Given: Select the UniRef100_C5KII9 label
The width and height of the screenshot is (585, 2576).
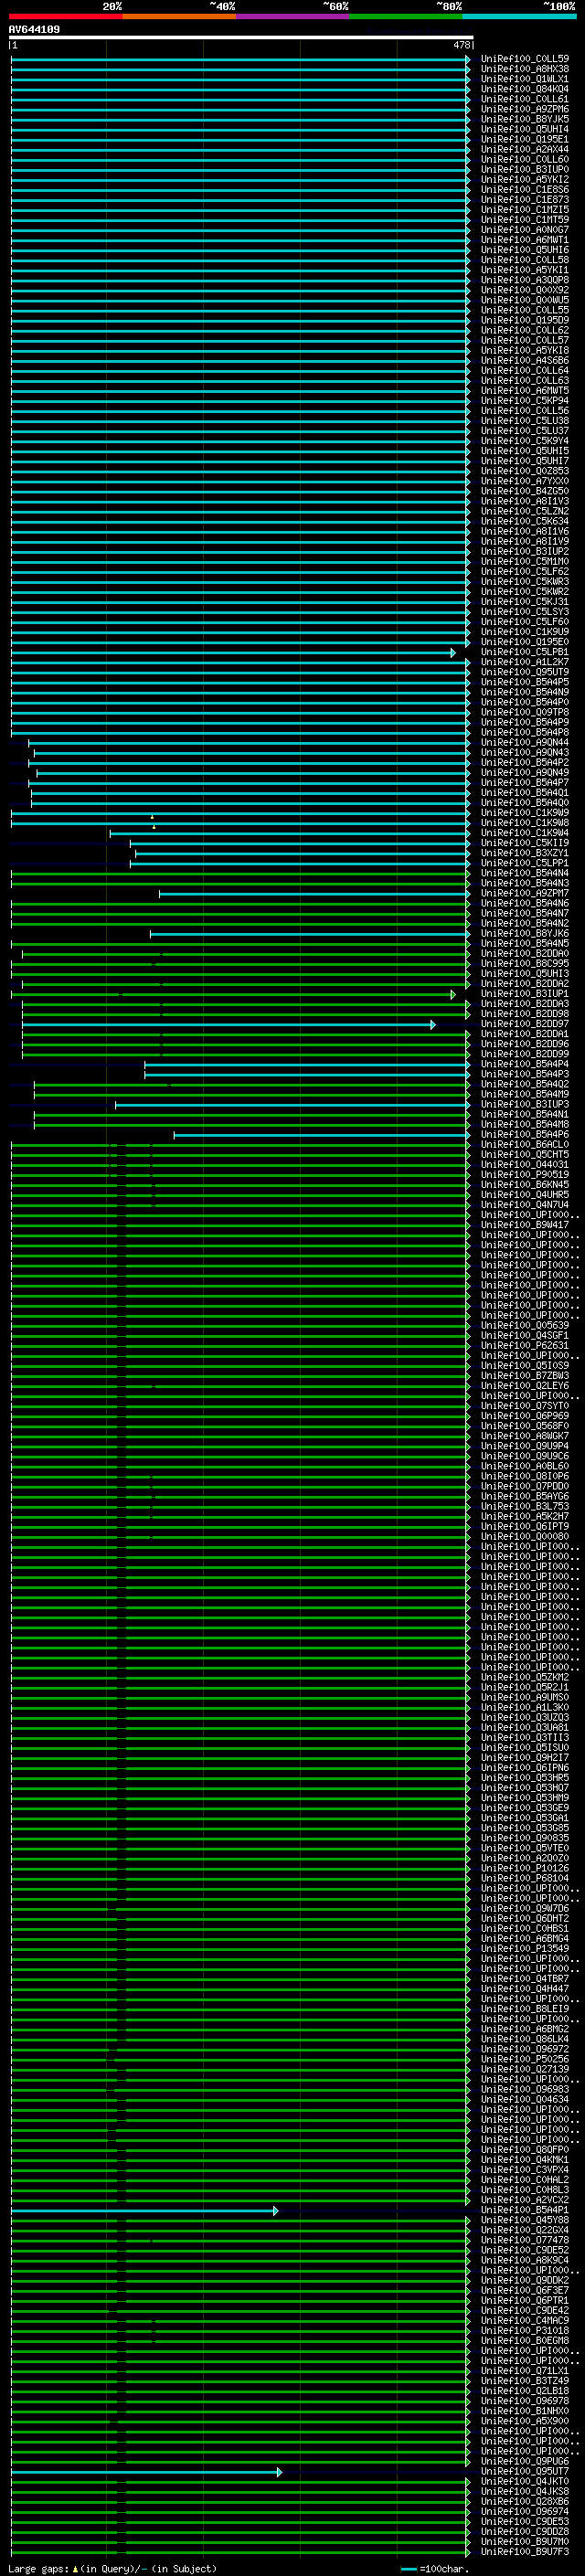Looking at the screenshot, I should (x=525, y=843).
